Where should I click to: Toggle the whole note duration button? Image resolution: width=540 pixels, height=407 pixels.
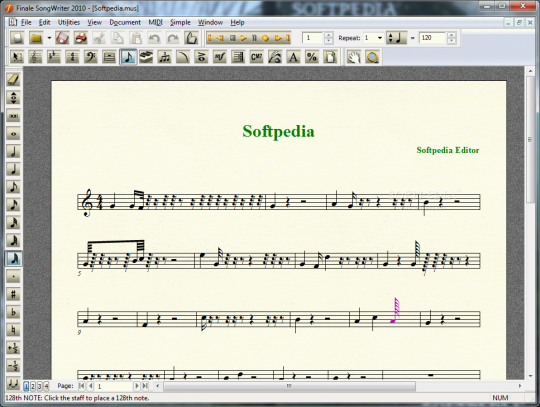pos(13,133)
